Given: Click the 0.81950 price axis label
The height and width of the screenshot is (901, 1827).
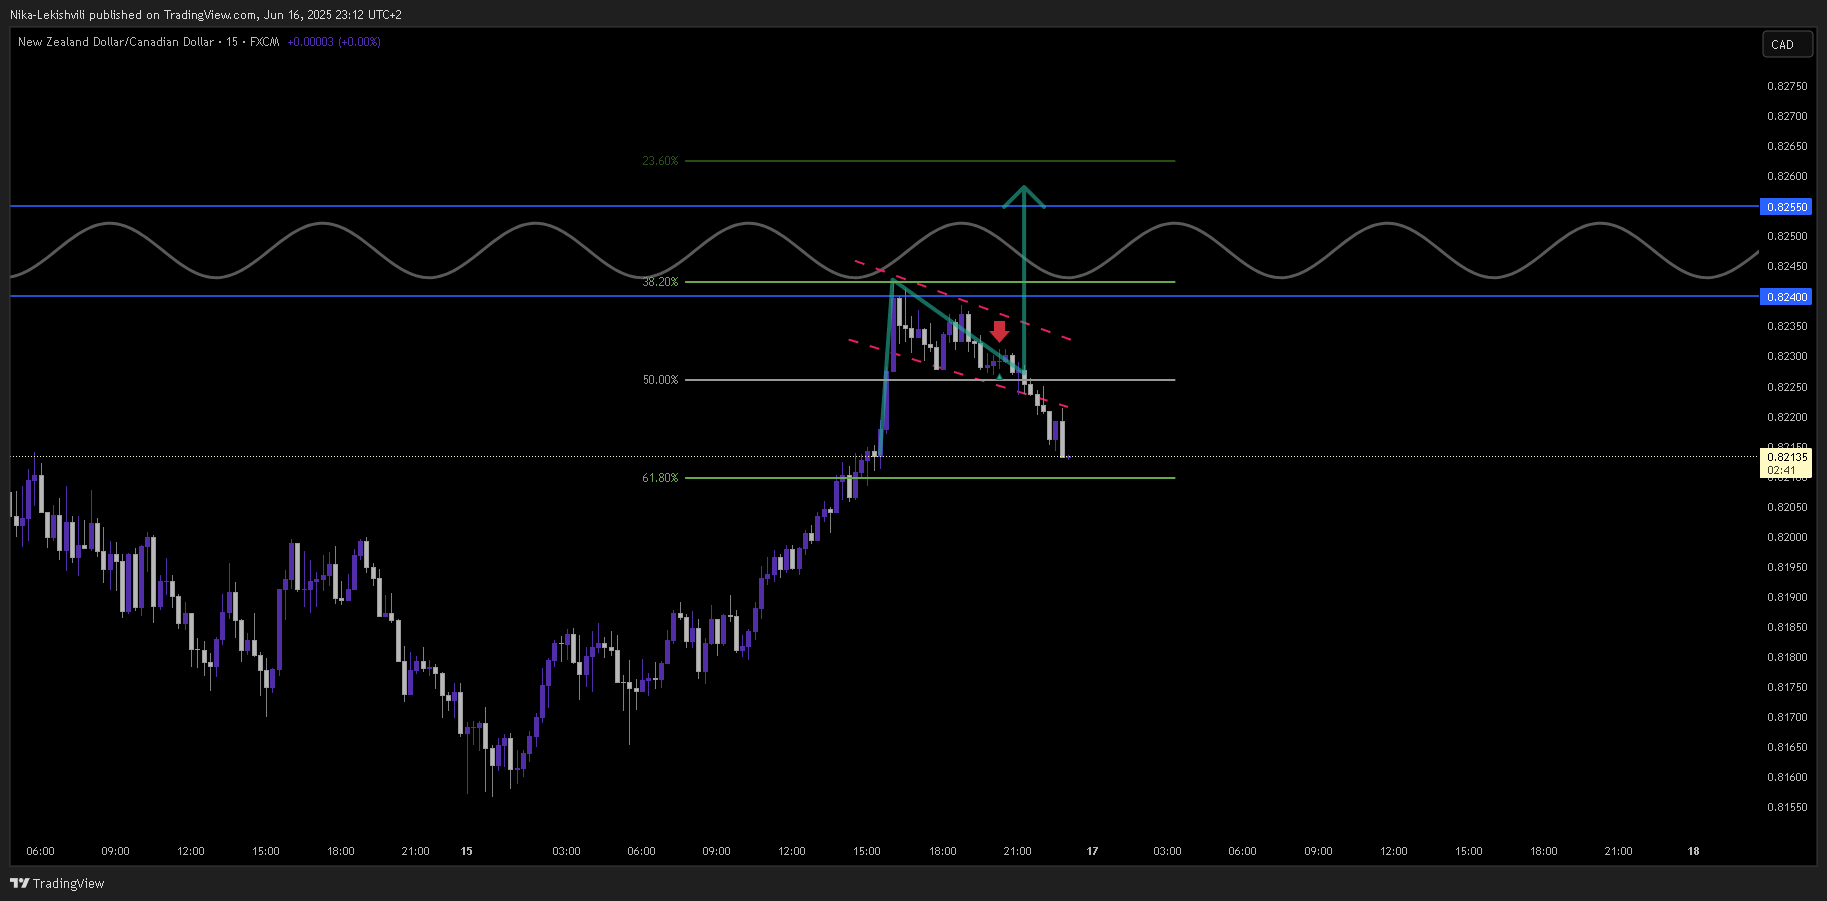Looking at the screenshot, I should [1787, 567].
